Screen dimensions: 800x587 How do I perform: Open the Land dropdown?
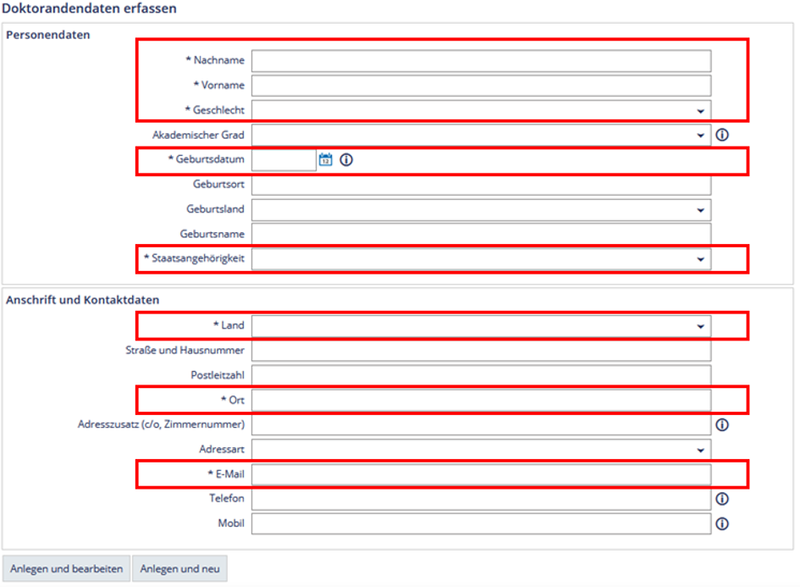click(x=481, y=326)
